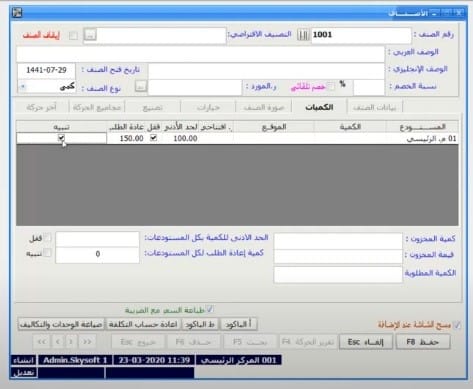Click the إنشاء status bar label
Image resolution: width=473 pixels, height=389 pixels.
(x=24, y=360)
